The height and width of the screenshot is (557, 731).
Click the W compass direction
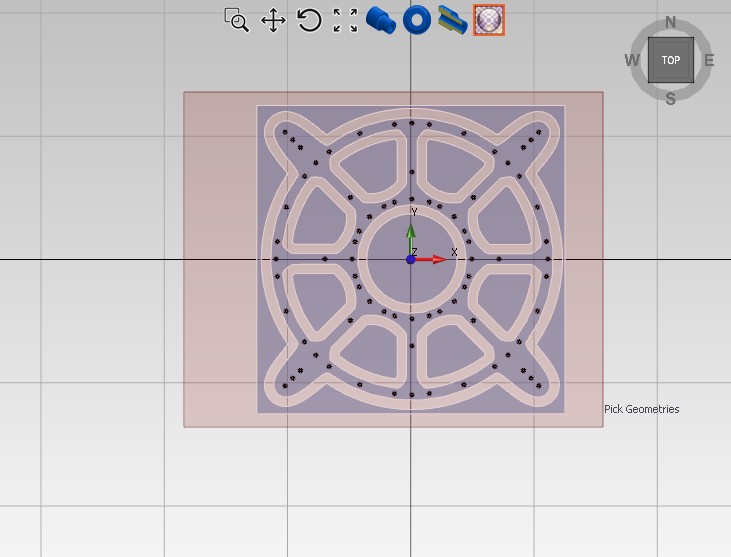coord(632,60)
